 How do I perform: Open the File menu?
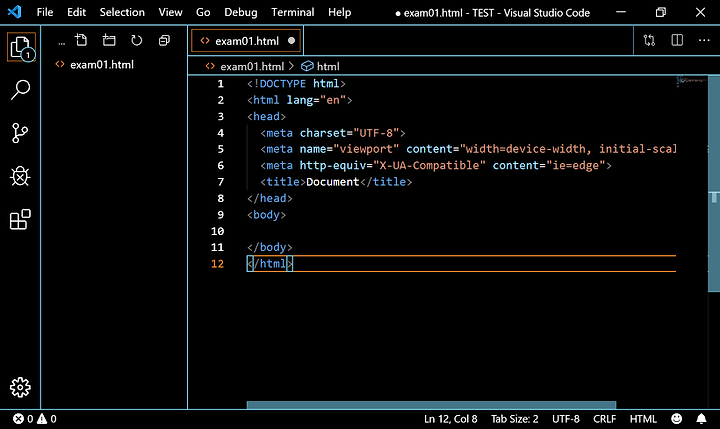click(45, 12)
